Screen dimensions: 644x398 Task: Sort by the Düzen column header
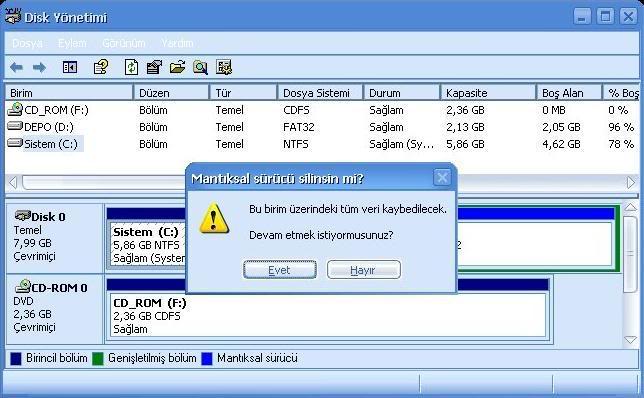171,93
